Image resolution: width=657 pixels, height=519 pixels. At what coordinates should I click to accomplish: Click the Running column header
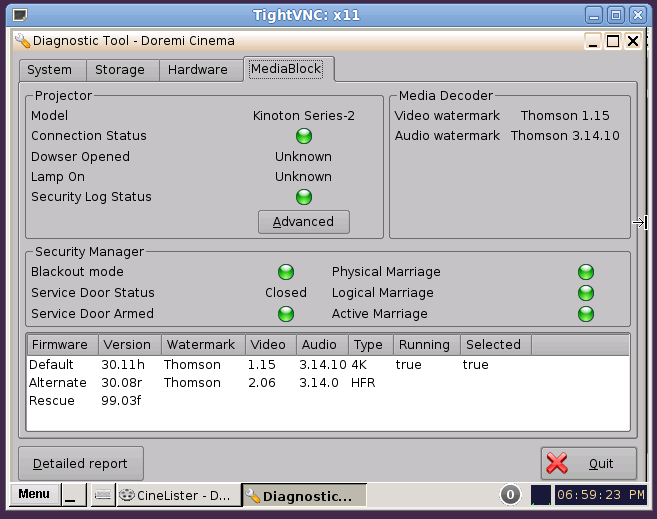tap(427, 345)
